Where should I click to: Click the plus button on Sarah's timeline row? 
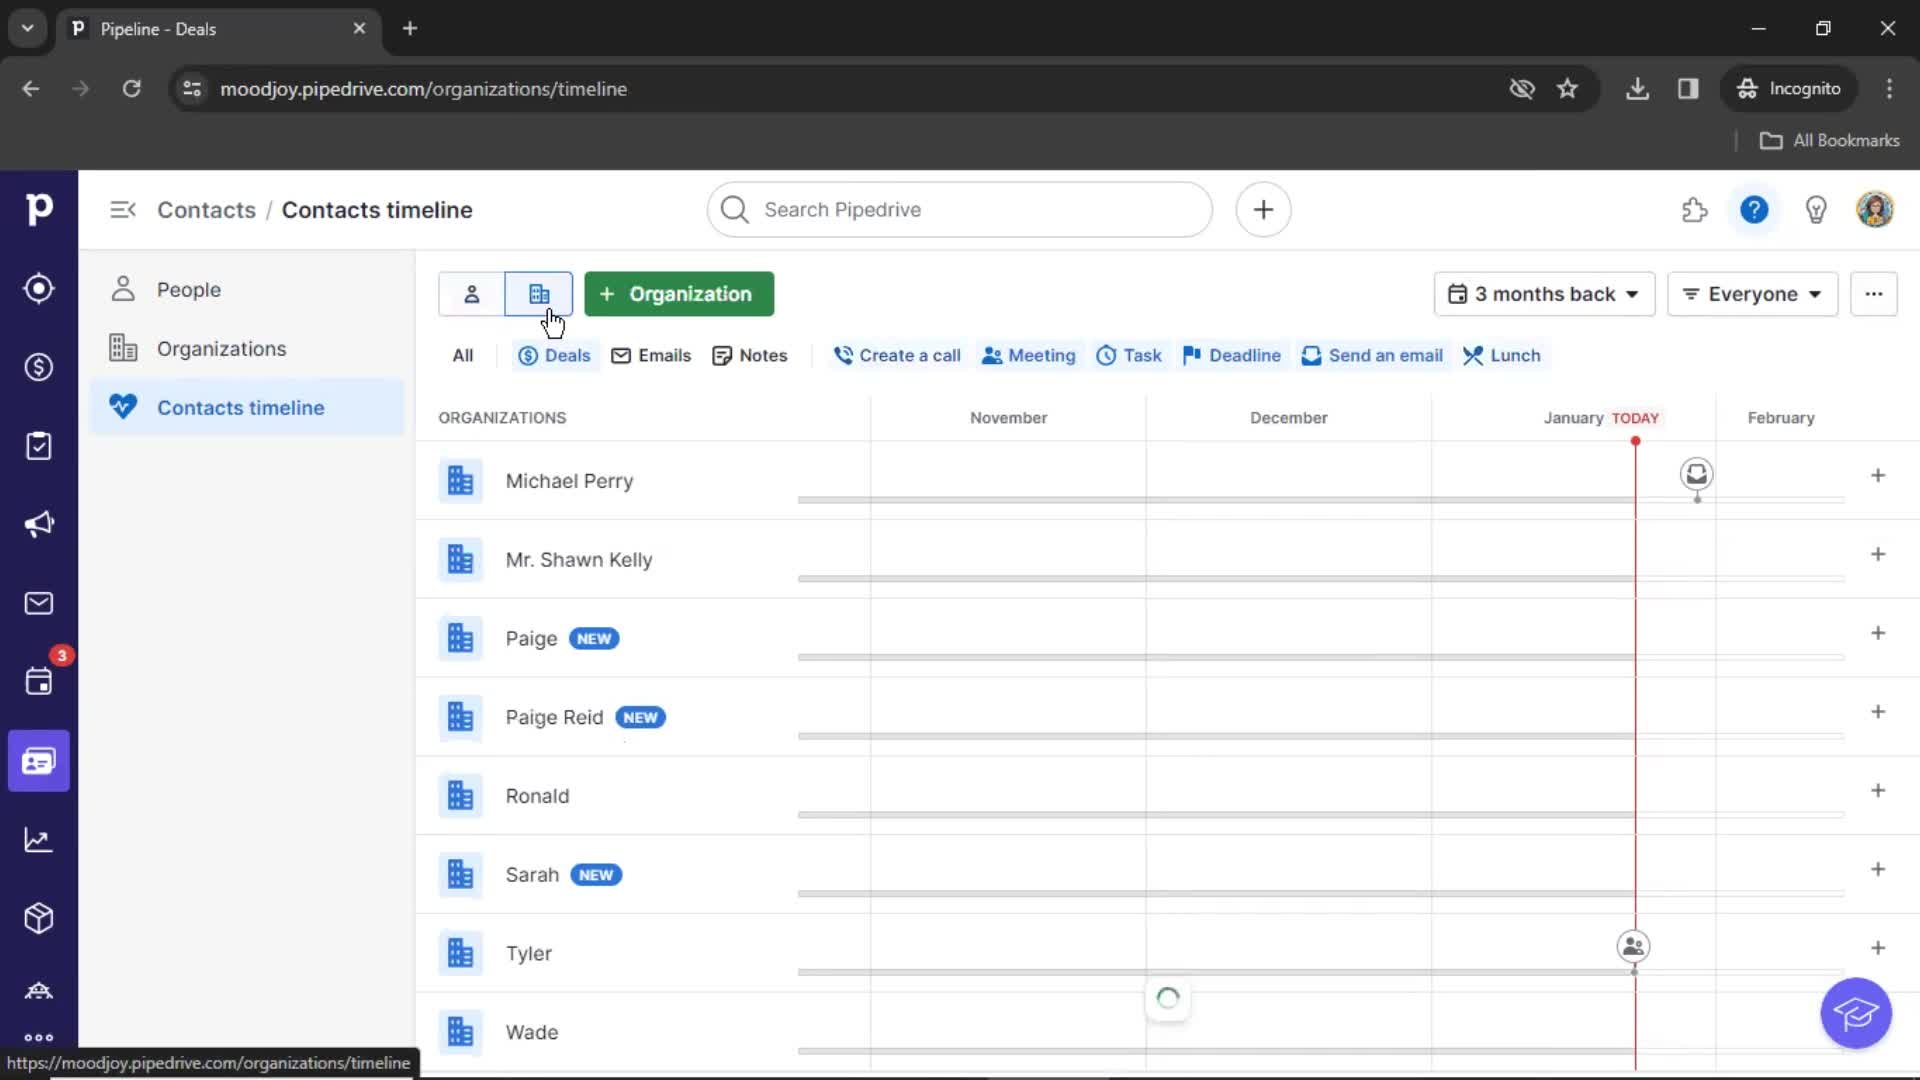(1876, 869)
